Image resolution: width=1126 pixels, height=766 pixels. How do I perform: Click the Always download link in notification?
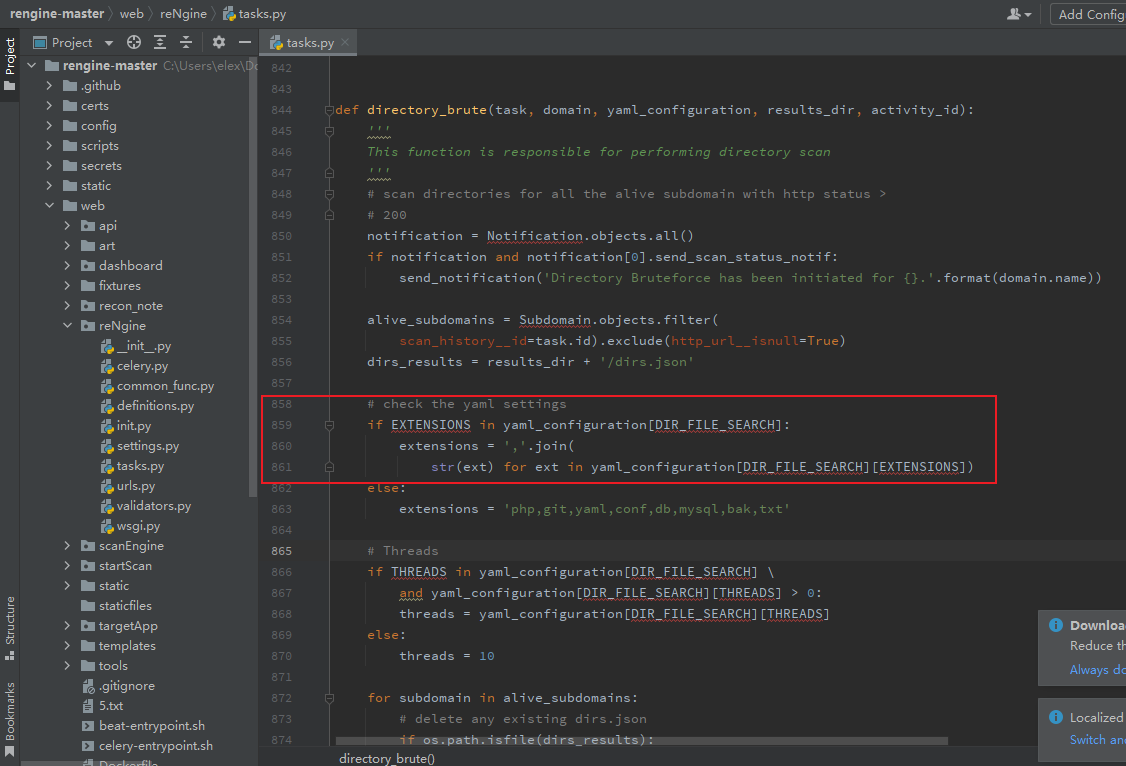click(x=1097, y=670)
